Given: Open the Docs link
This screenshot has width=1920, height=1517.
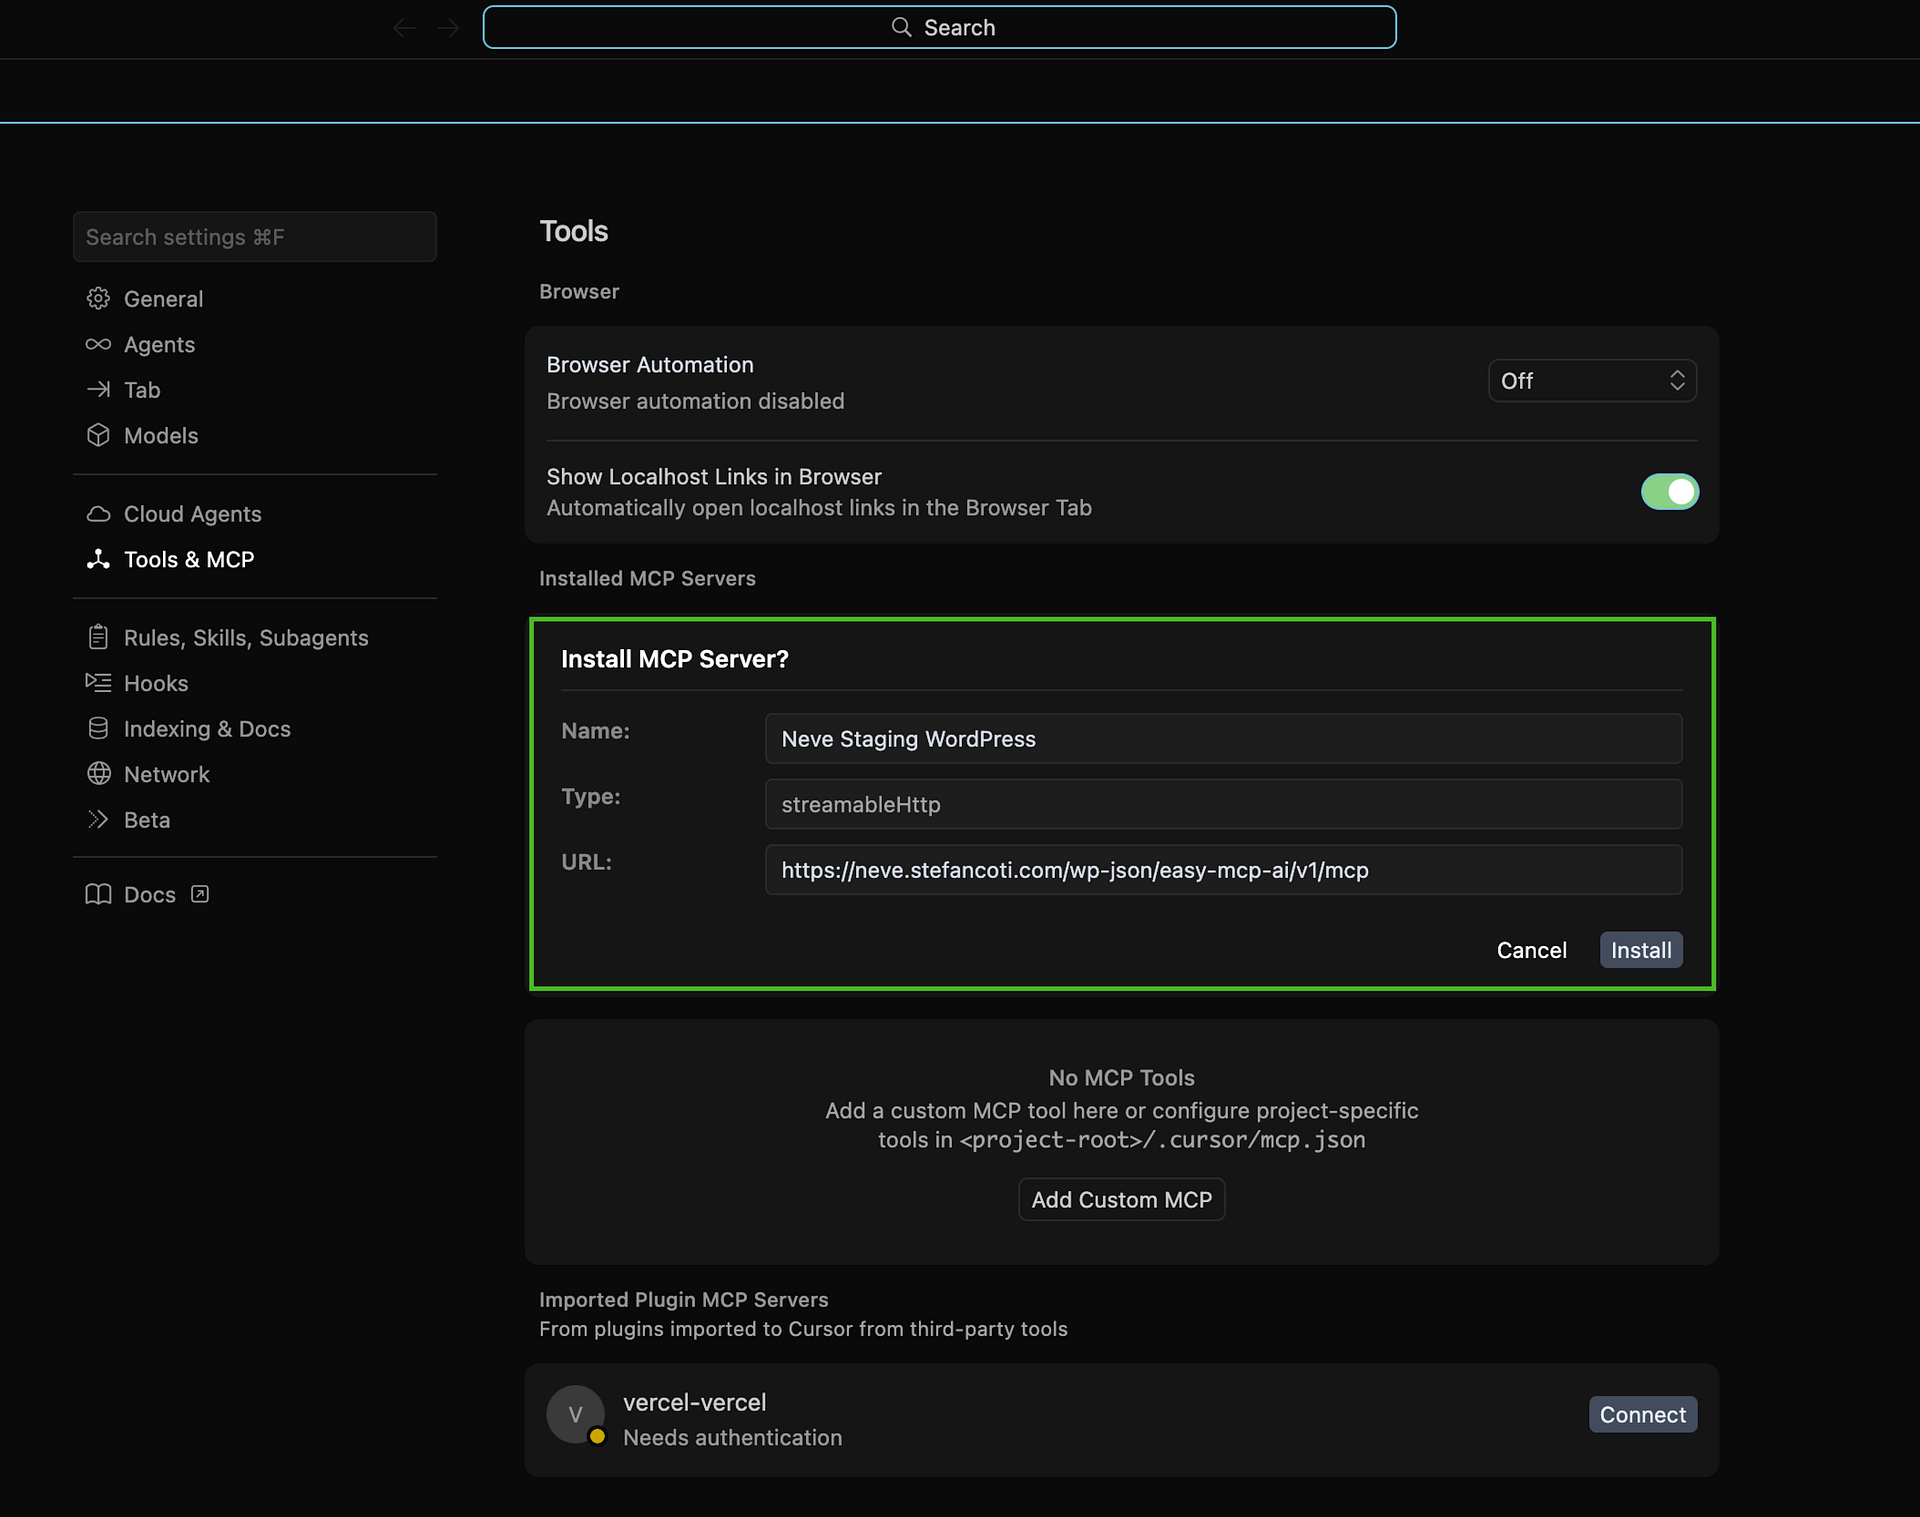Looking at the screenshot, I should coord(148,894).
